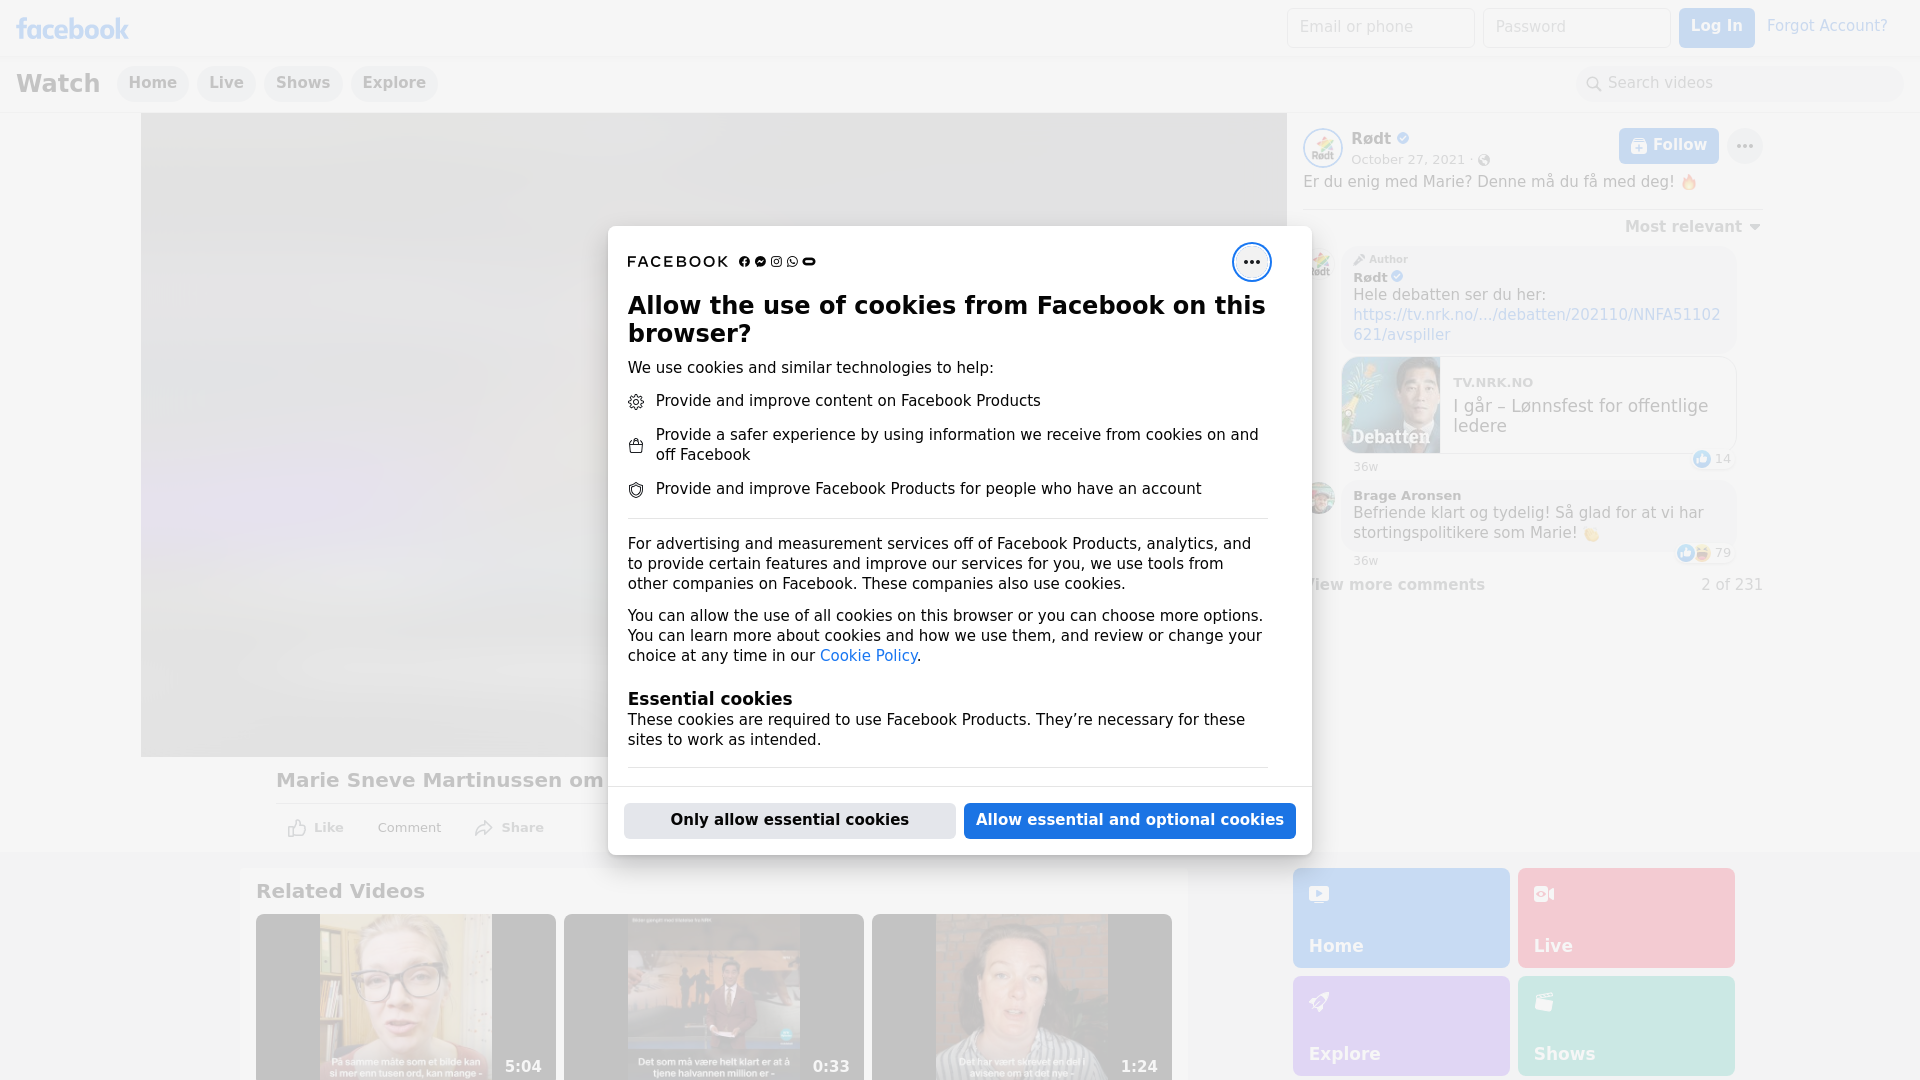Click the Related Videos heading
The width and height of the screenshot is (1920, 1080).
(340, 891)
